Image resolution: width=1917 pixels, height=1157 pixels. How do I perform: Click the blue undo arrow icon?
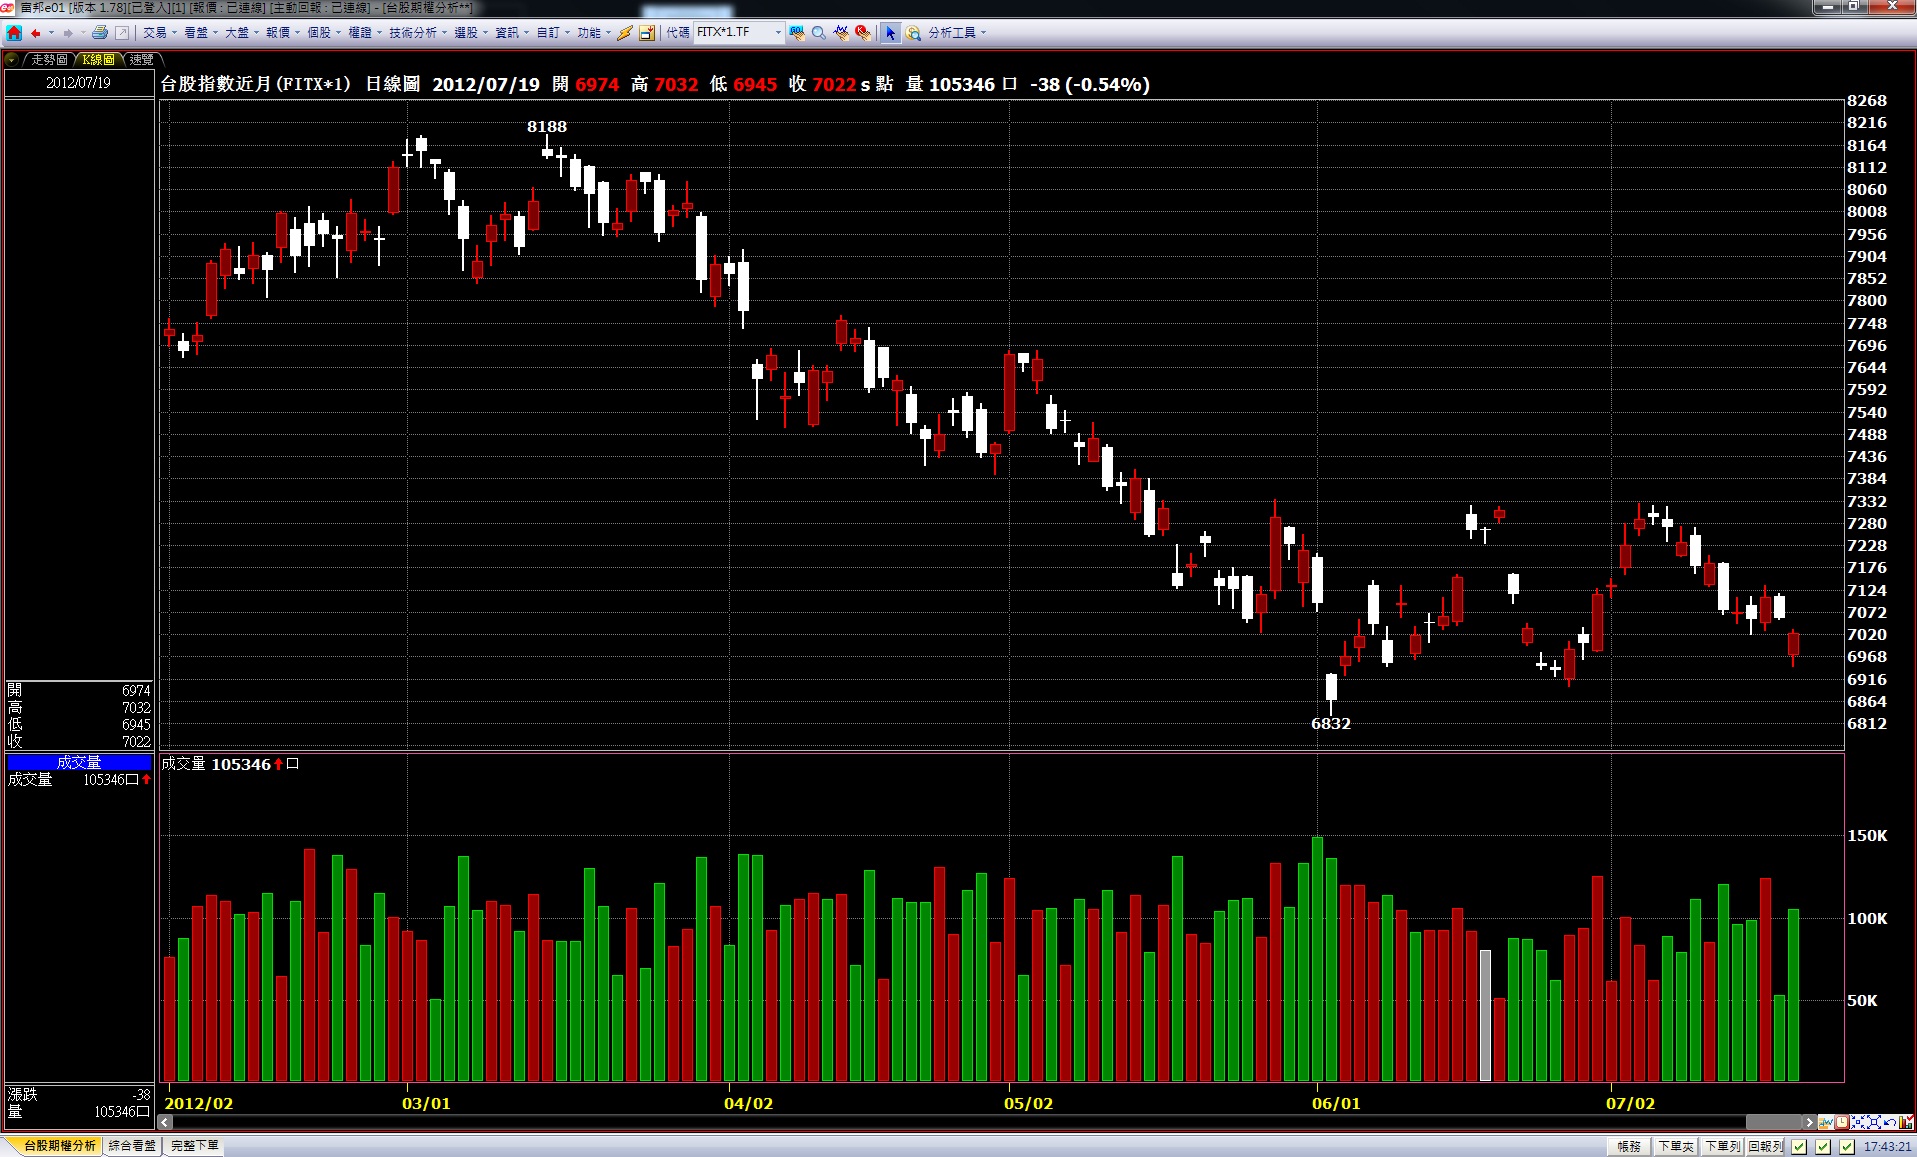click(1890, 1122)
